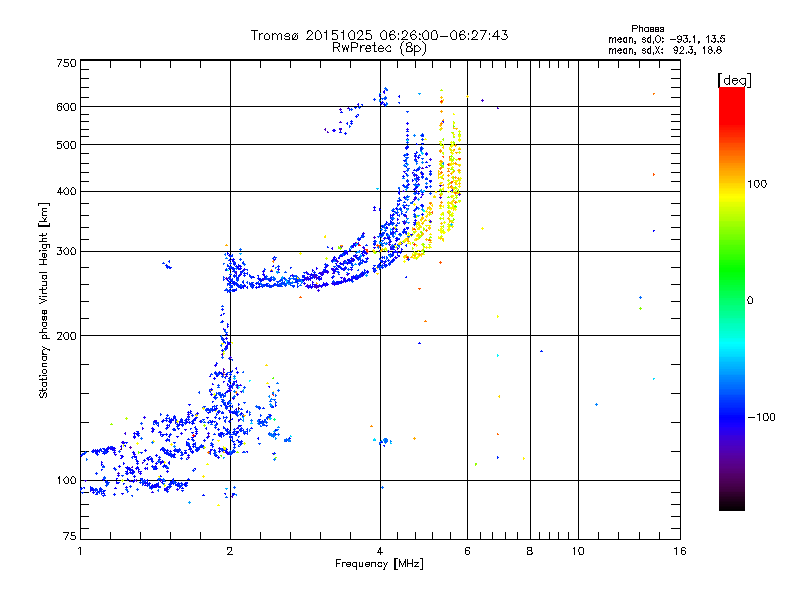800x600 pixels.
Task: Click the subtitle 'RwPretec (8p)'
Action: [x=379, y=48]
